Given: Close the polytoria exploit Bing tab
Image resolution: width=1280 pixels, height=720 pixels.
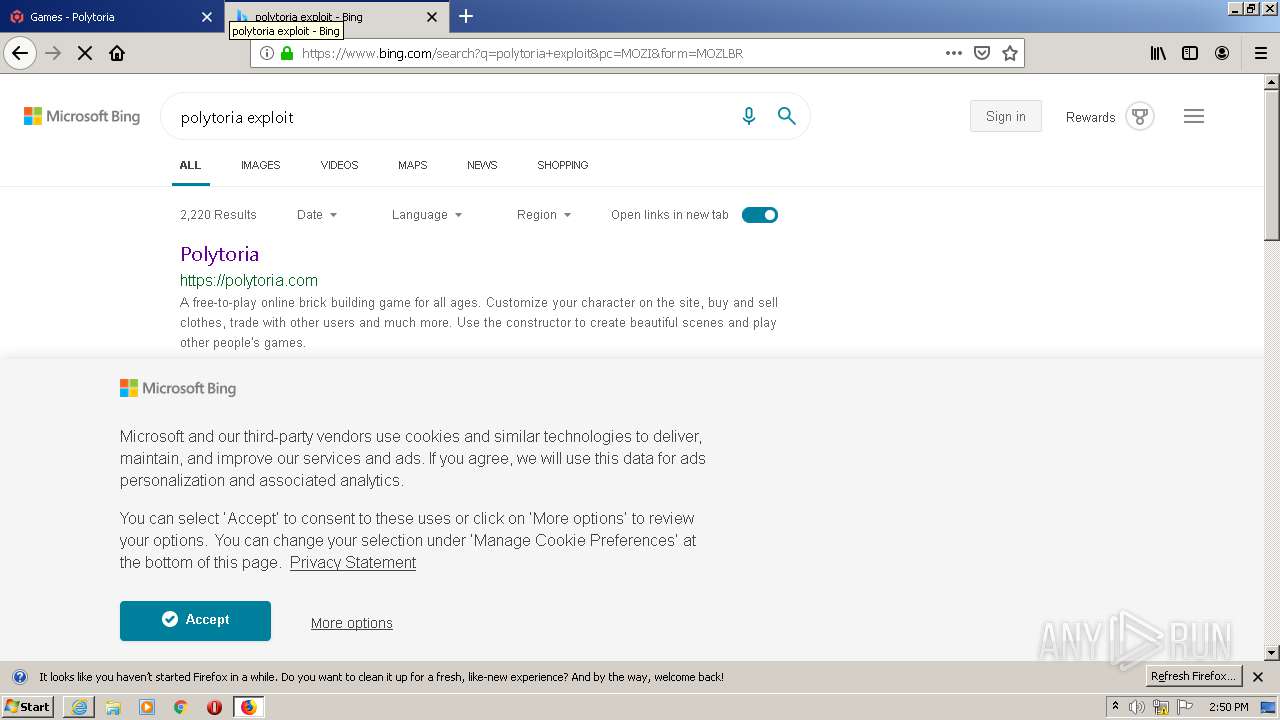Looking at the screenshot, I should [x=432, y=17].
